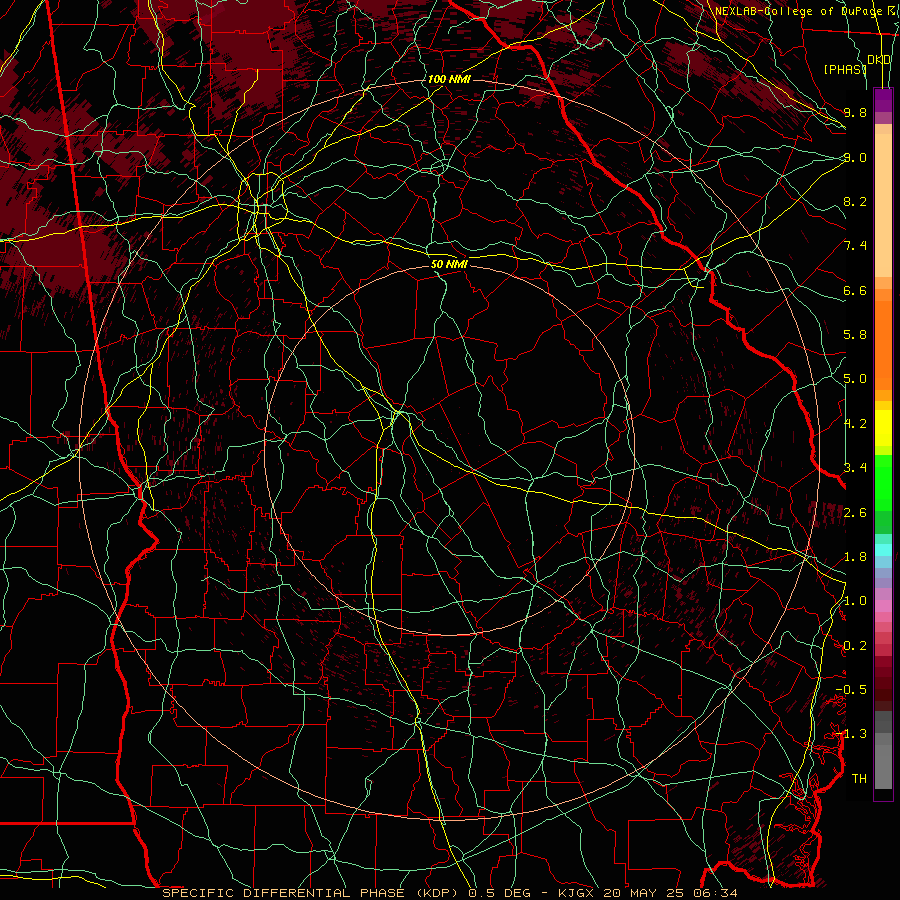This screenshot has height=900, width=900.
Task: Click the -1.3 value on the scale
Action: pyautogui.click(x=851, y=734)
